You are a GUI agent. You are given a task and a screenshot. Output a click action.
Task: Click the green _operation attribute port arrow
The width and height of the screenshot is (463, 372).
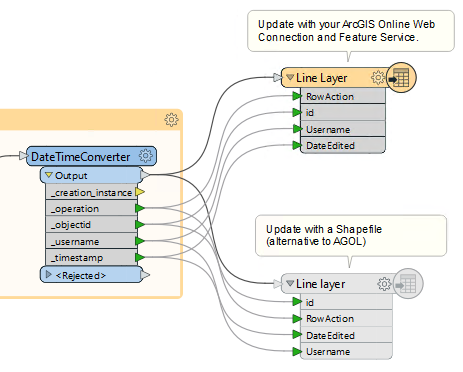click(x=140, y=208)
